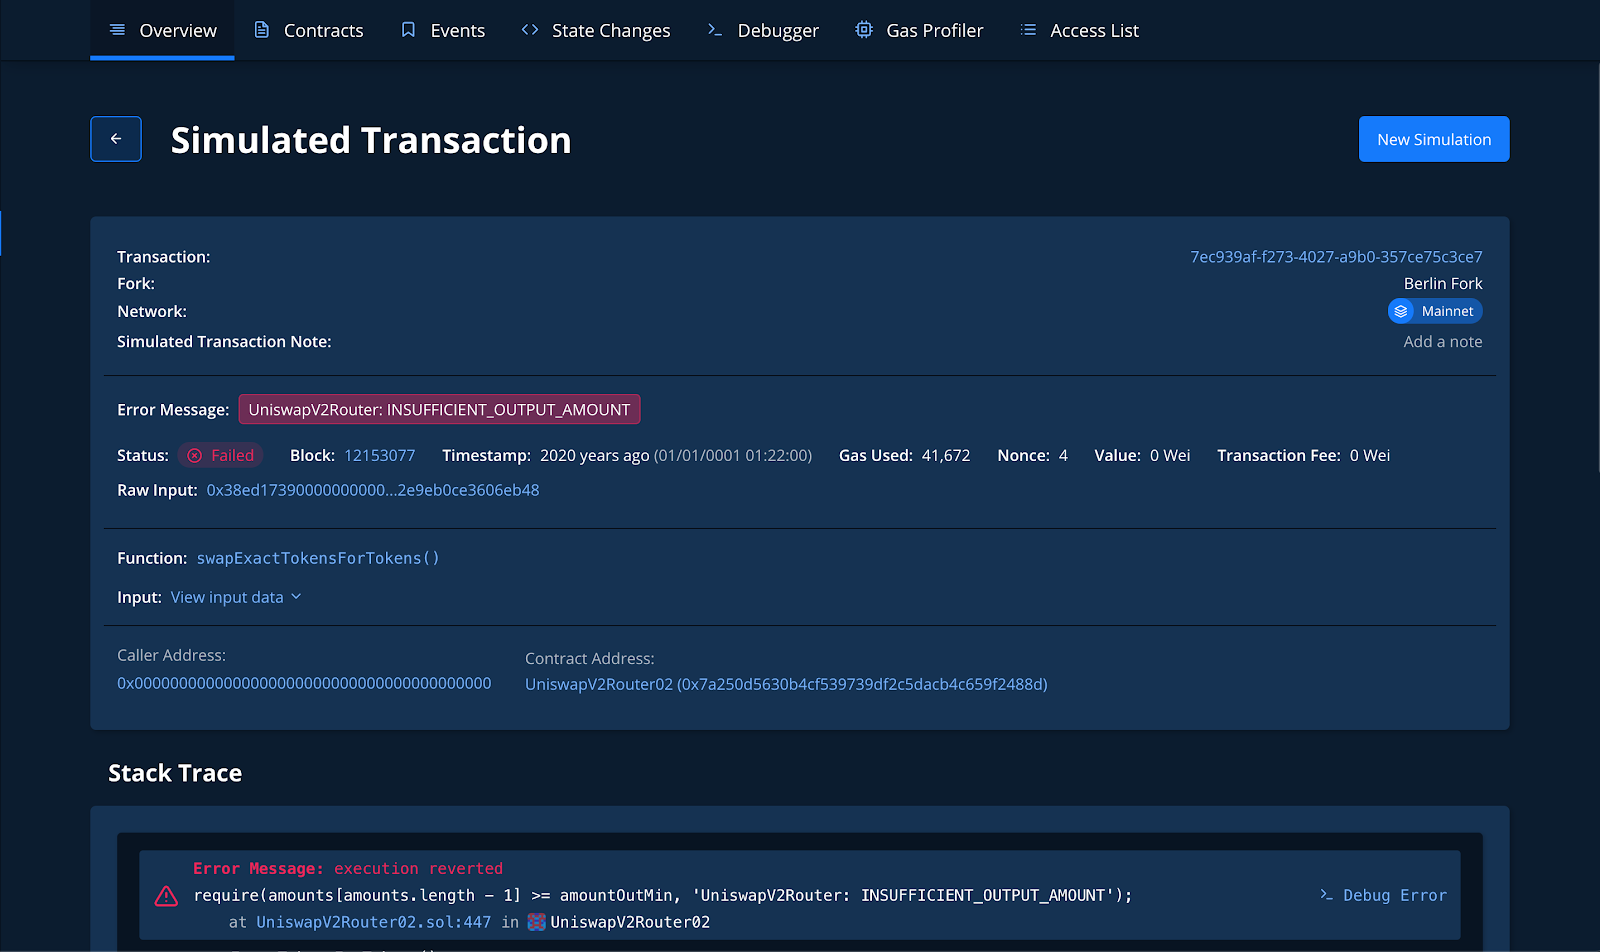Open UniswapV2Router02.sol:447 source link
This screenshot has width=1600, height=952.
pos(373,922)
